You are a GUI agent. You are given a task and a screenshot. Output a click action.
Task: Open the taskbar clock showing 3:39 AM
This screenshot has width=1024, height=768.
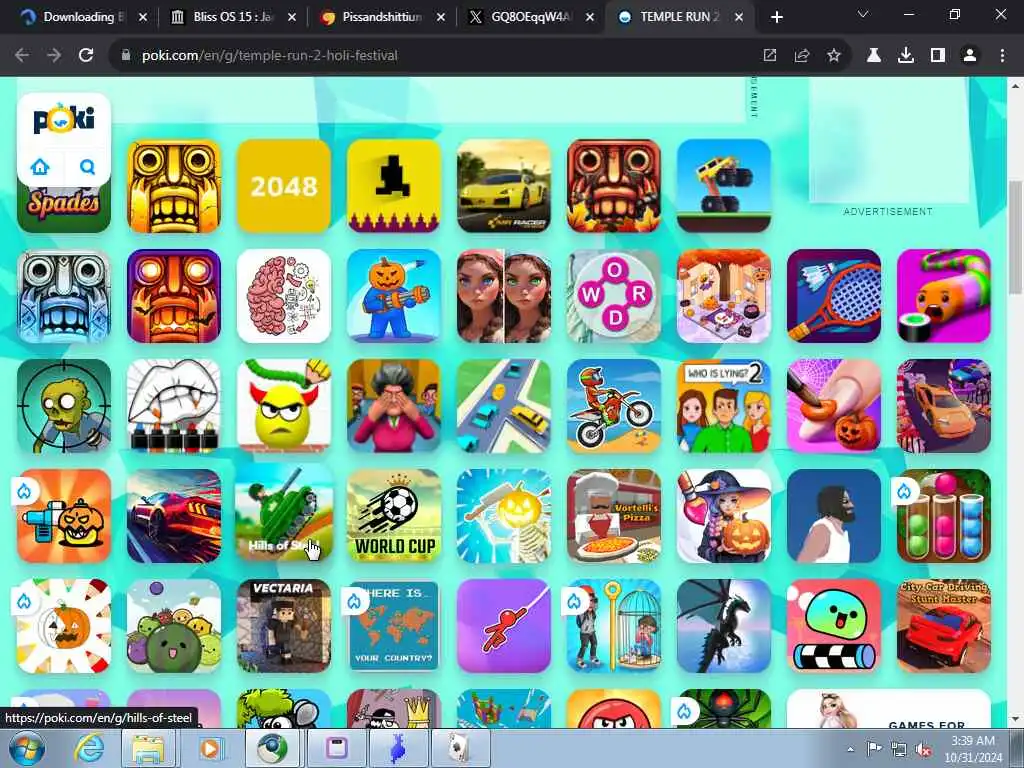(972, 749)
